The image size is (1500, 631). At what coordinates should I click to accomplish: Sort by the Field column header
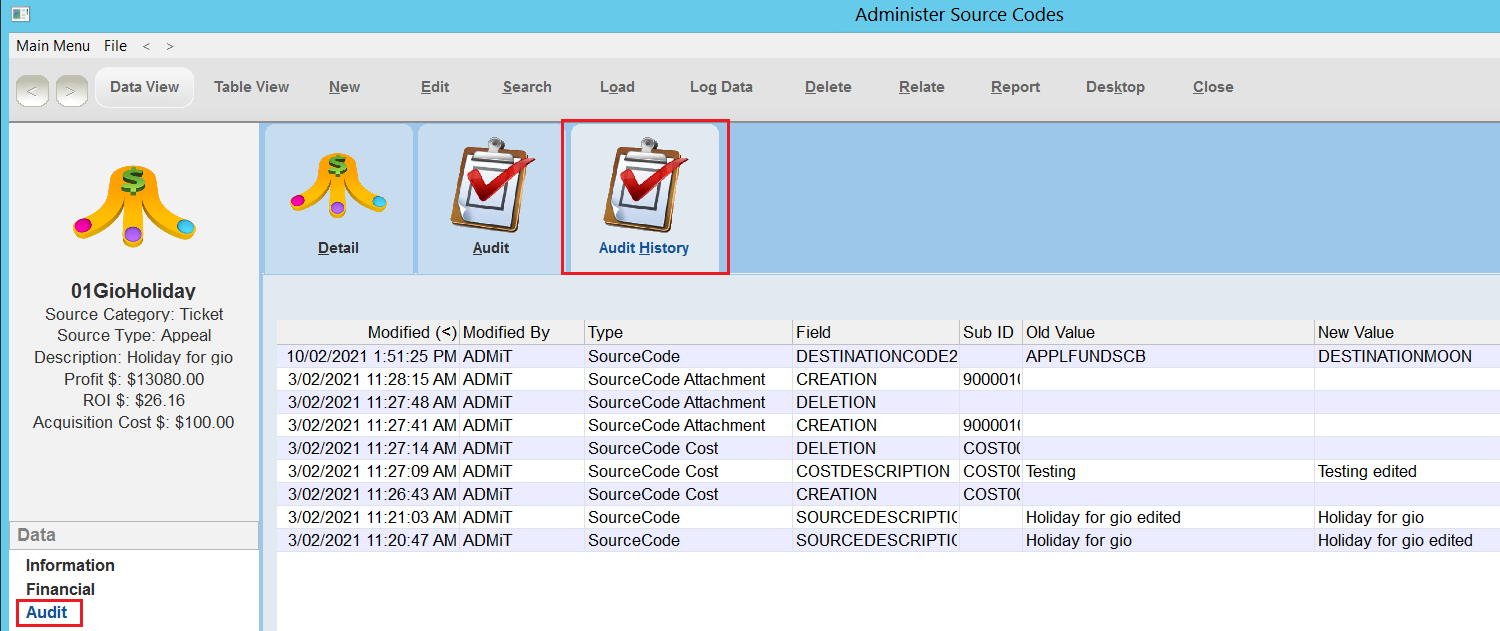pyautogui.click(x=876, y=332)
